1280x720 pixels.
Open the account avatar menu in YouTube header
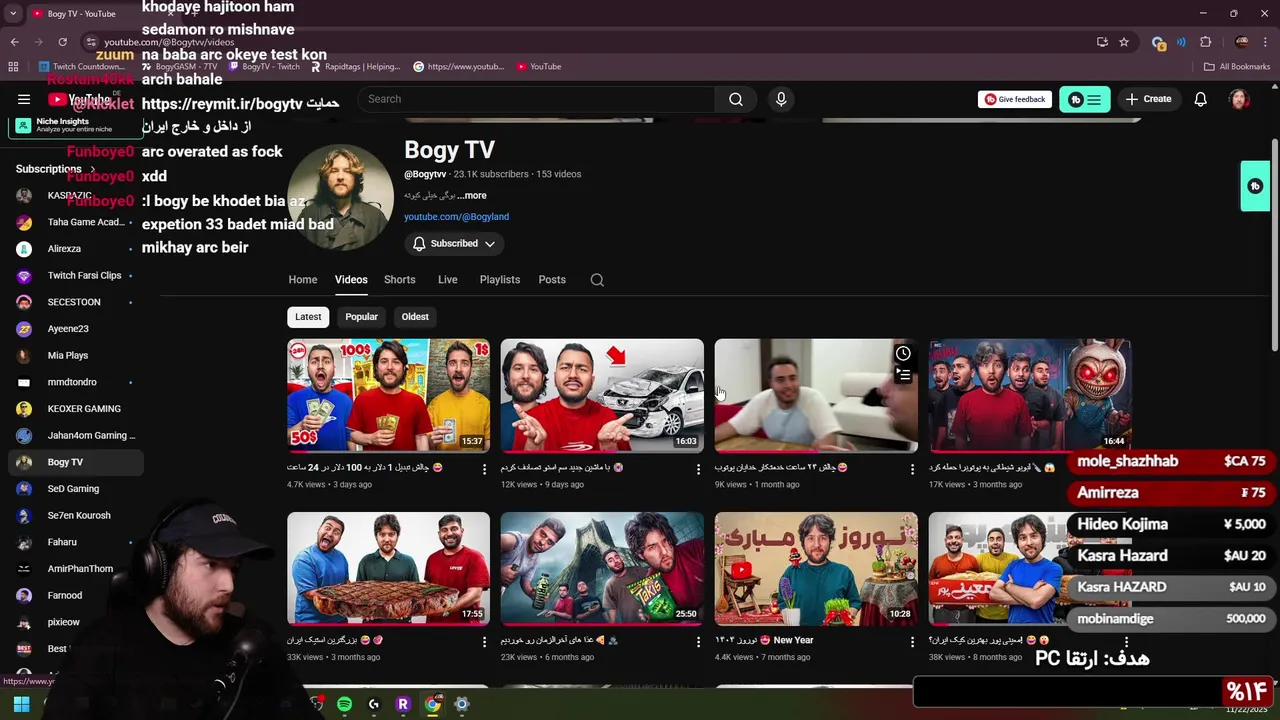1239,99
